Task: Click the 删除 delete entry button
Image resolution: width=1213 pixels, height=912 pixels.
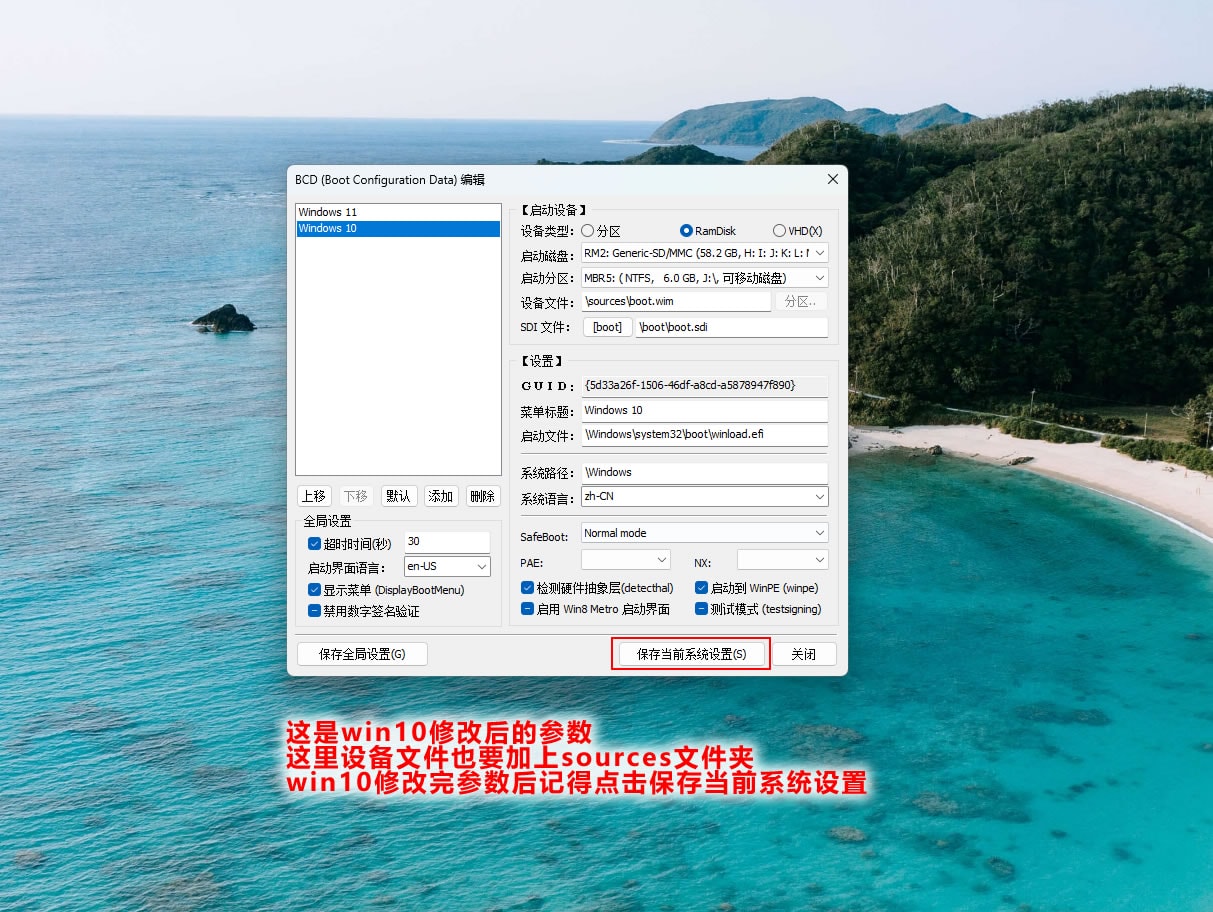Action: (x=482, y=496)
